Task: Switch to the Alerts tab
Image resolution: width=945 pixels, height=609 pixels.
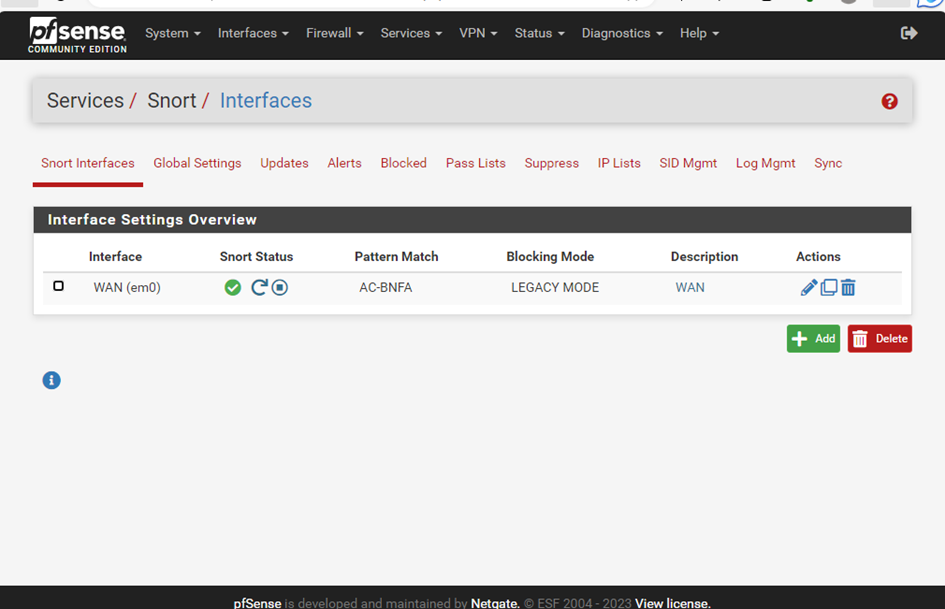Action: point(344,163)
